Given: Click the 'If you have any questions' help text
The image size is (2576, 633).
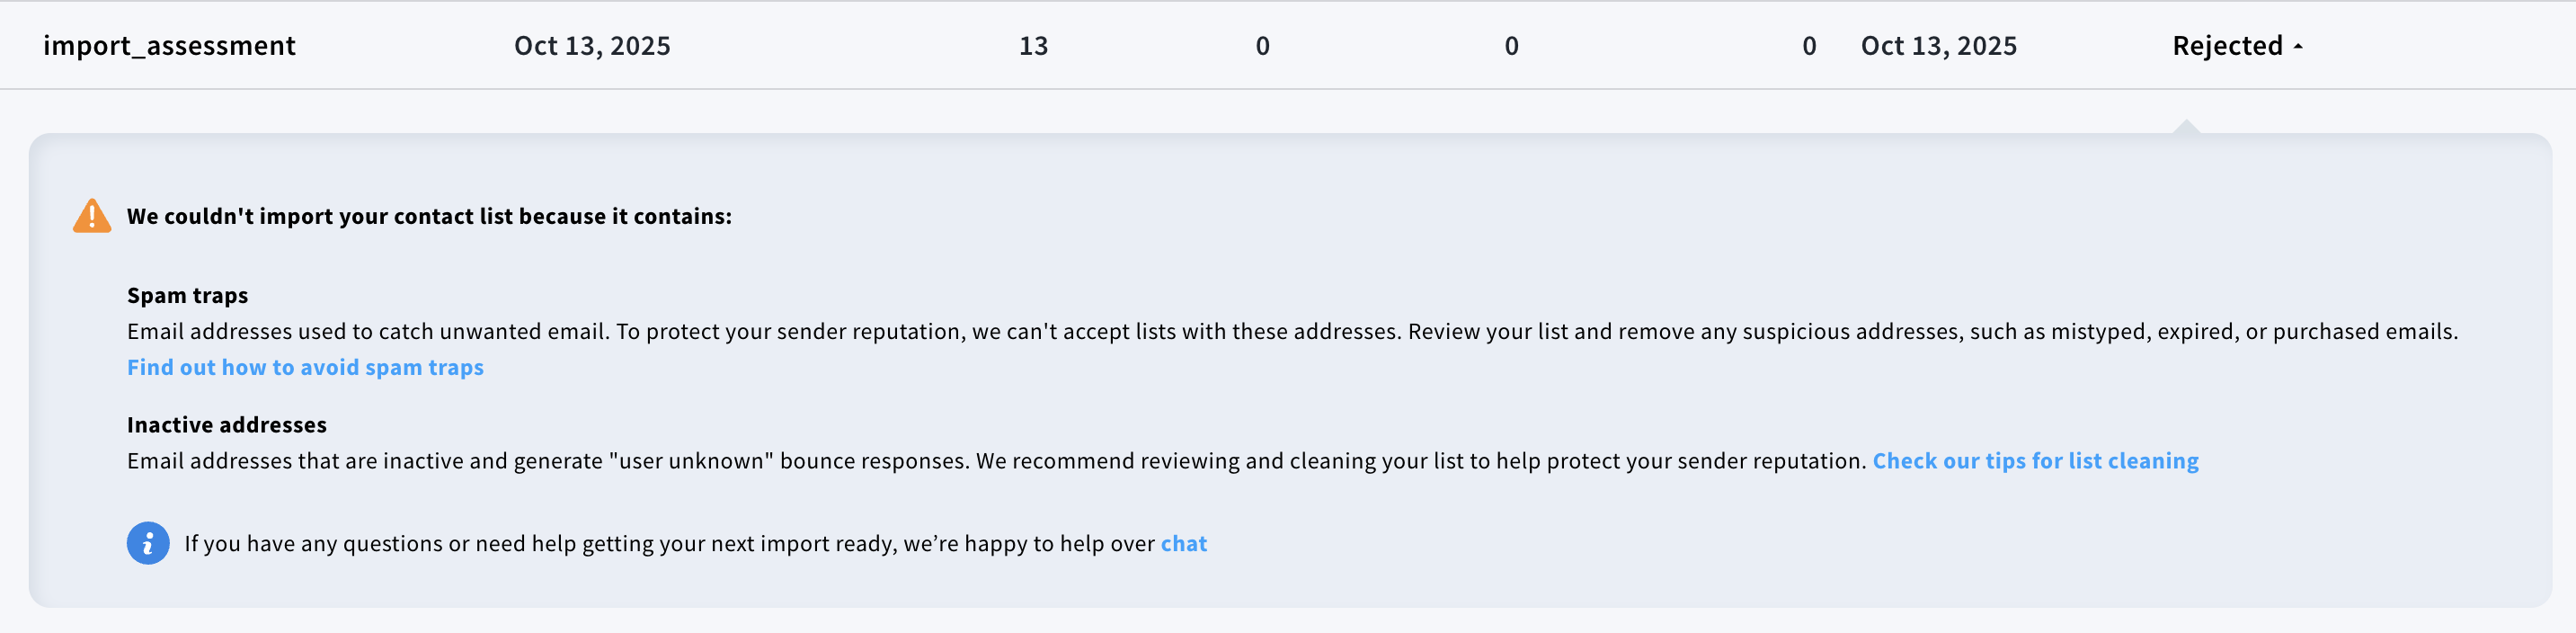Looking at the screenshot, I should point(669,544).
